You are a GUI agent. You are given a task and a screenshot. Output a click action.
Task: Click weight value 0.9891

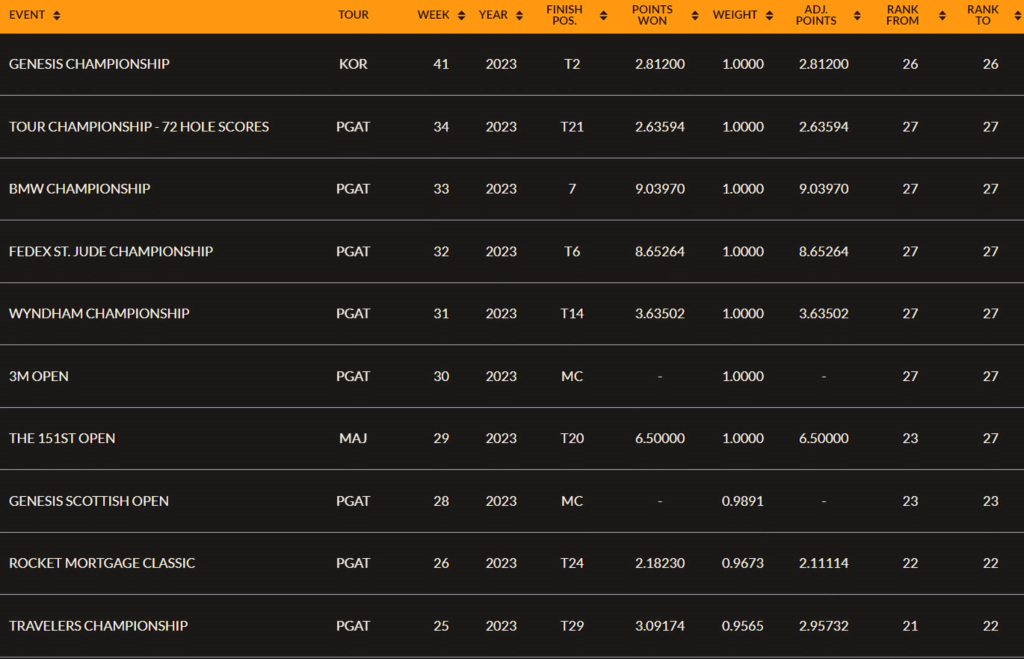click(x=743, y=501)
